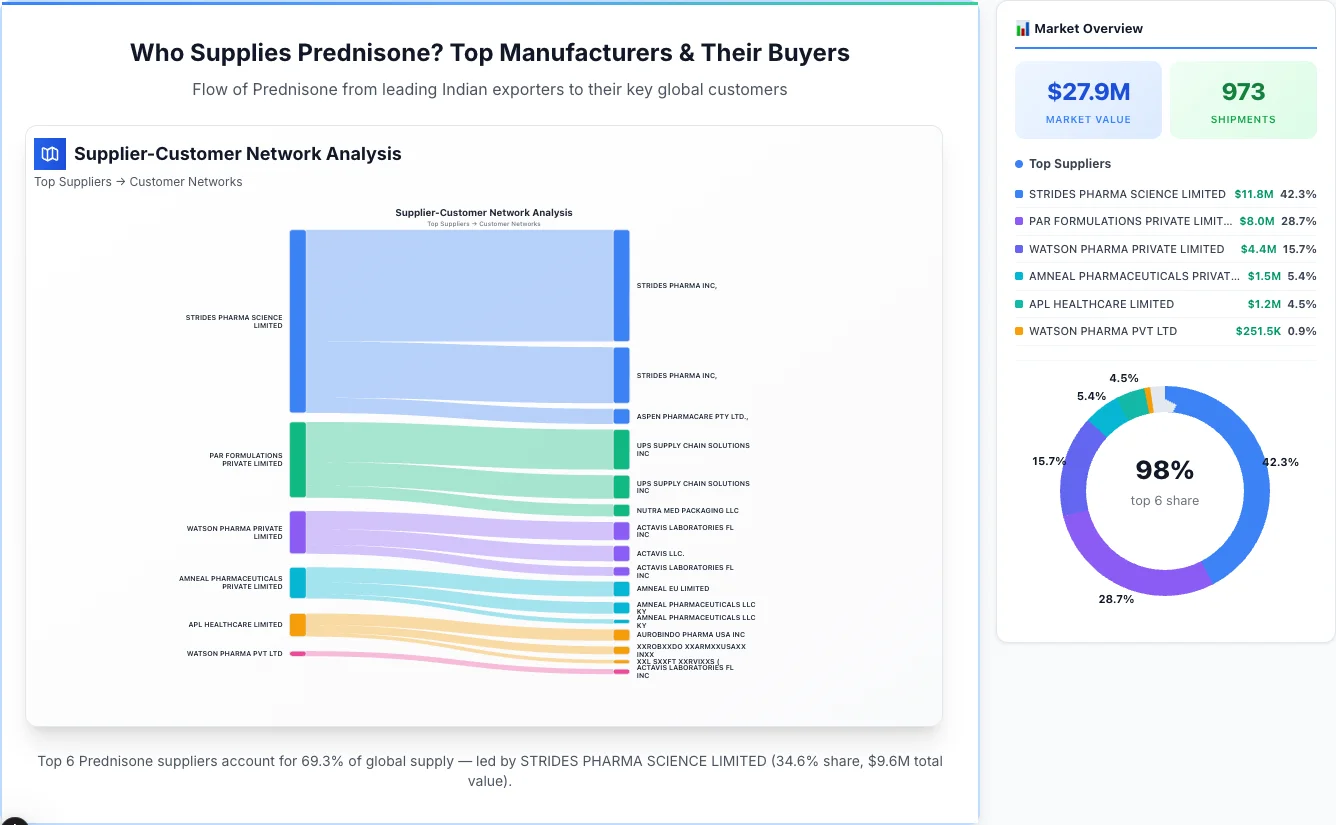The image size is (1336, 825).
Task: Click the orange marker beside WATSON PHARMA PVT LTD
Action: 1019,331
